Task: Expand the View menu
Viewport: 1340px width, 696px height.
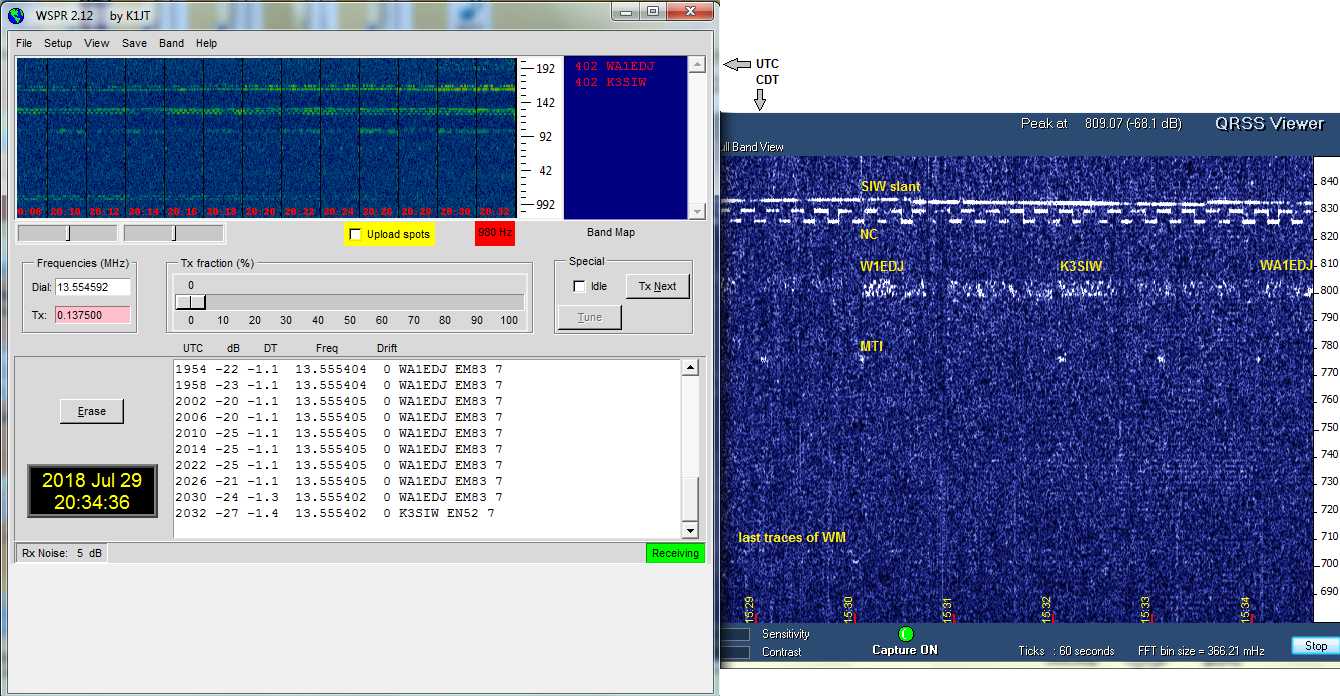Action: [97, 43]
